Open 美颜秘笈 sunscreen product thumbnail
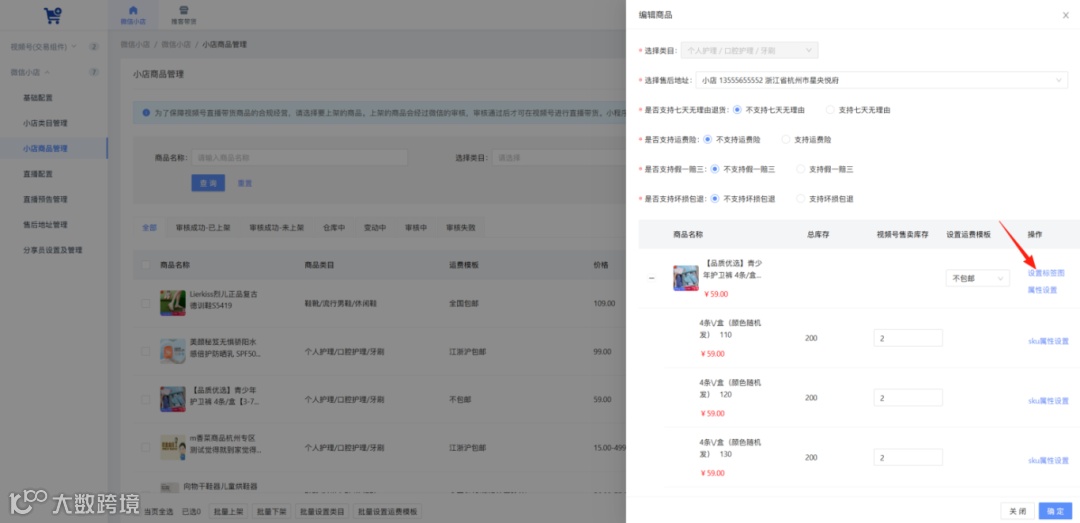Viewport: 1080px width, 523px height. click(x=172, y=351)
